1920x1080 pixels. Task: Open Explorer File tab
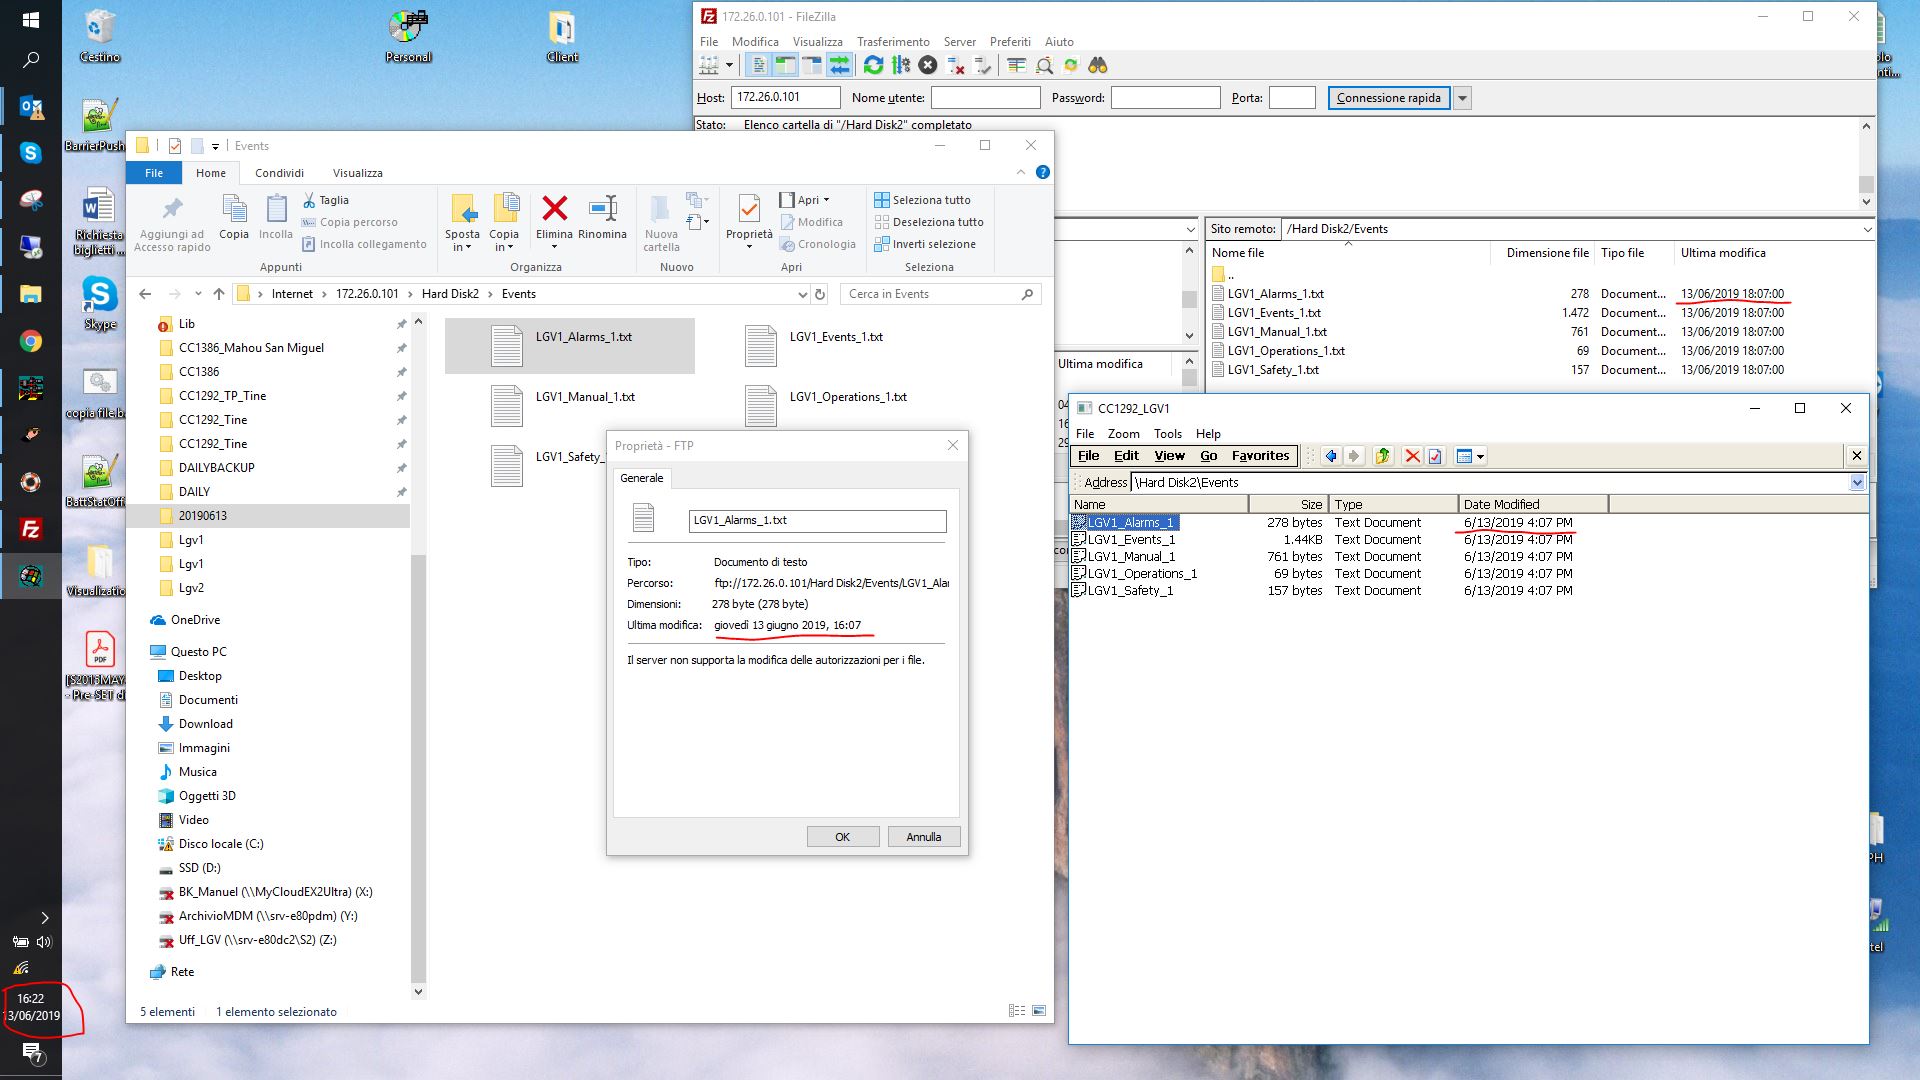(154, 173)
